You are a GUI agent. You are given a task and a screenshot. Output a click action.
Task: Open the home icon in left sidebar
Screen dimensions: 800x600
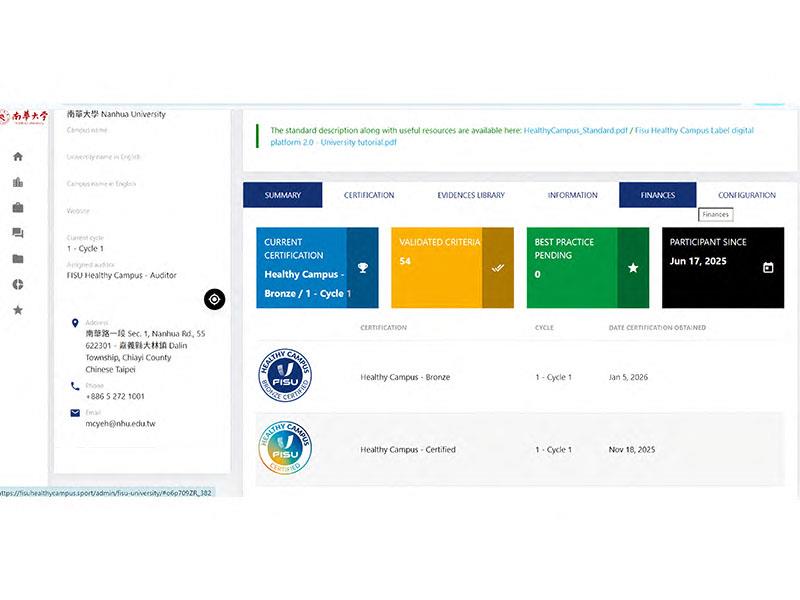coord(18,157)
